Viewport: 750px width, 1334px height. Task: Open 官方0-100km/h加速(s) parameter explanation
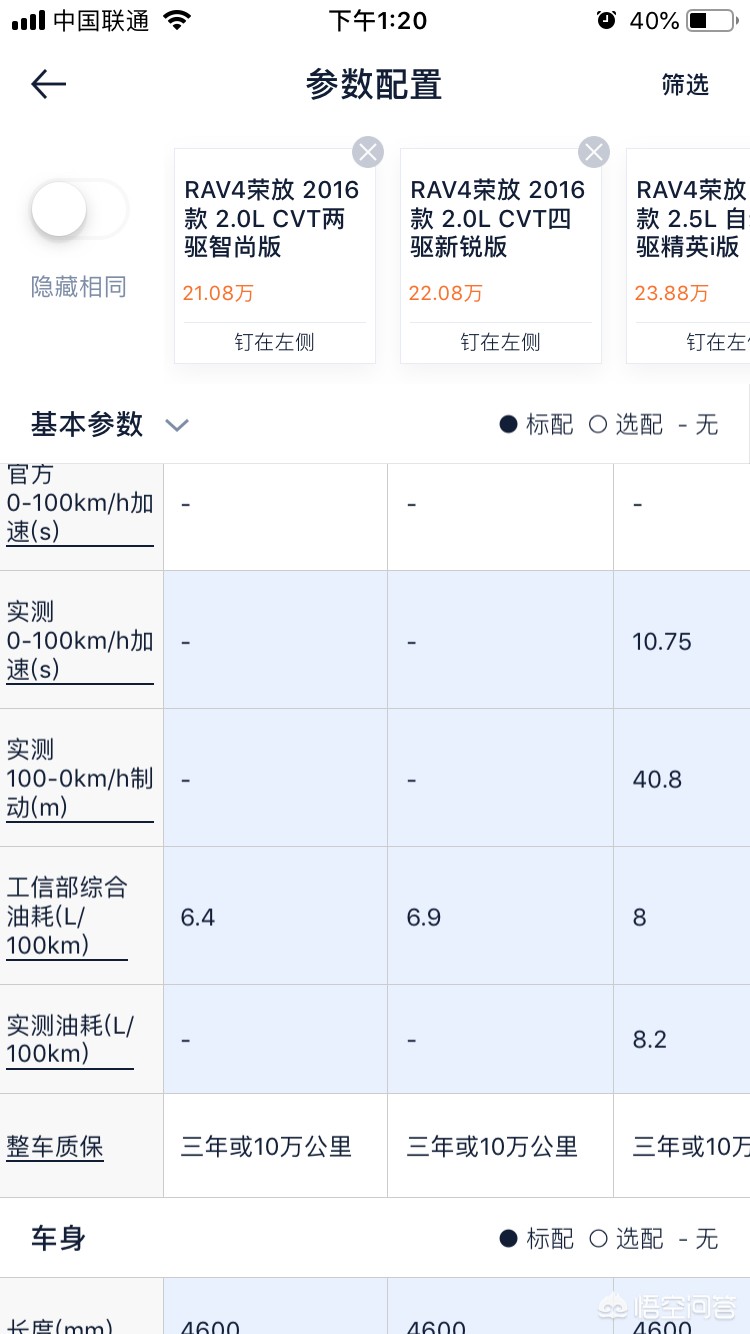pyautogui.click(x=80, y=503)
